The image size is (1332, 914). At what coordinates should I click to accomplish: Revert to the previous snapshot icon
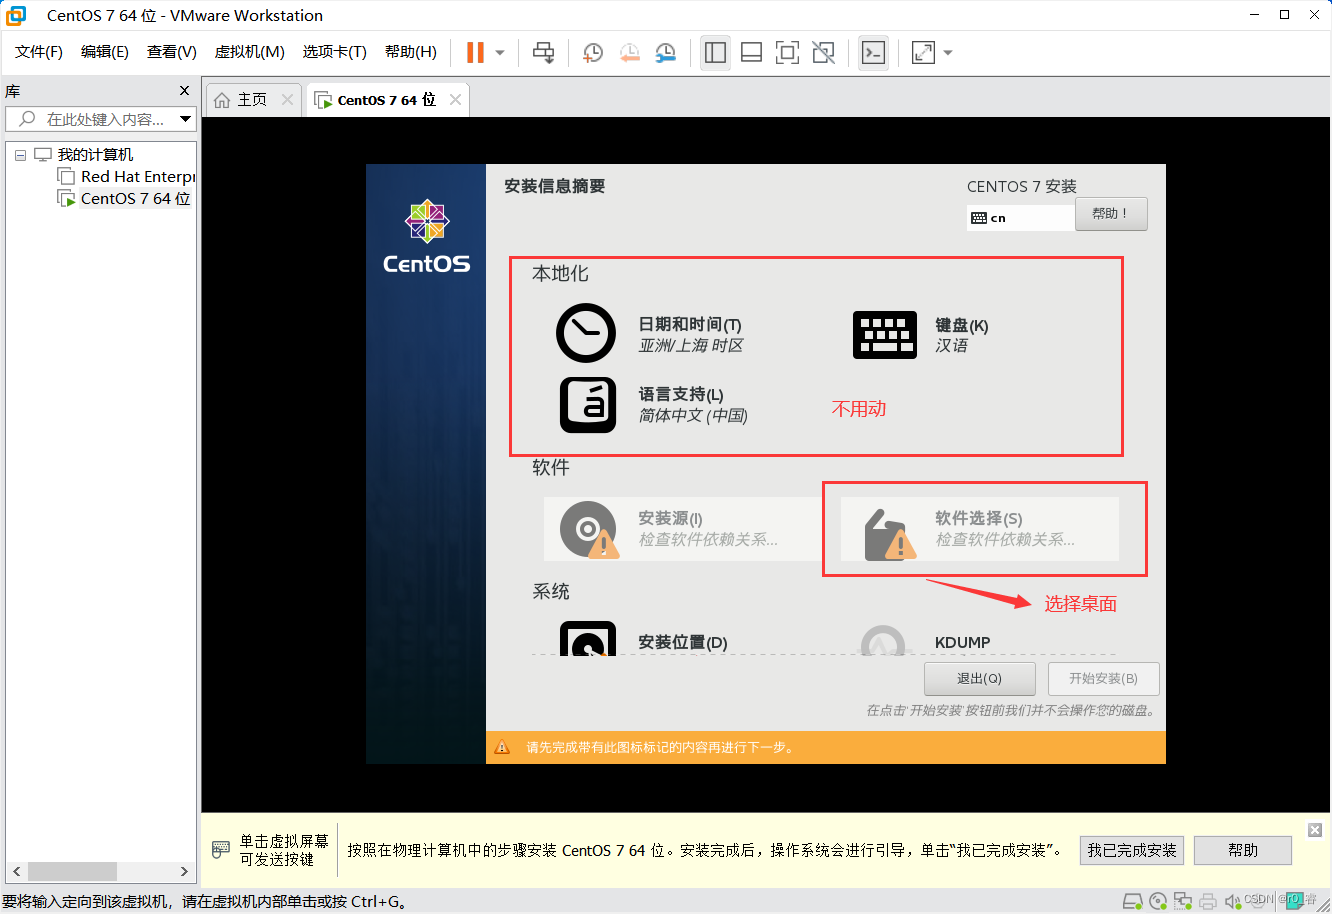[629, 53]
